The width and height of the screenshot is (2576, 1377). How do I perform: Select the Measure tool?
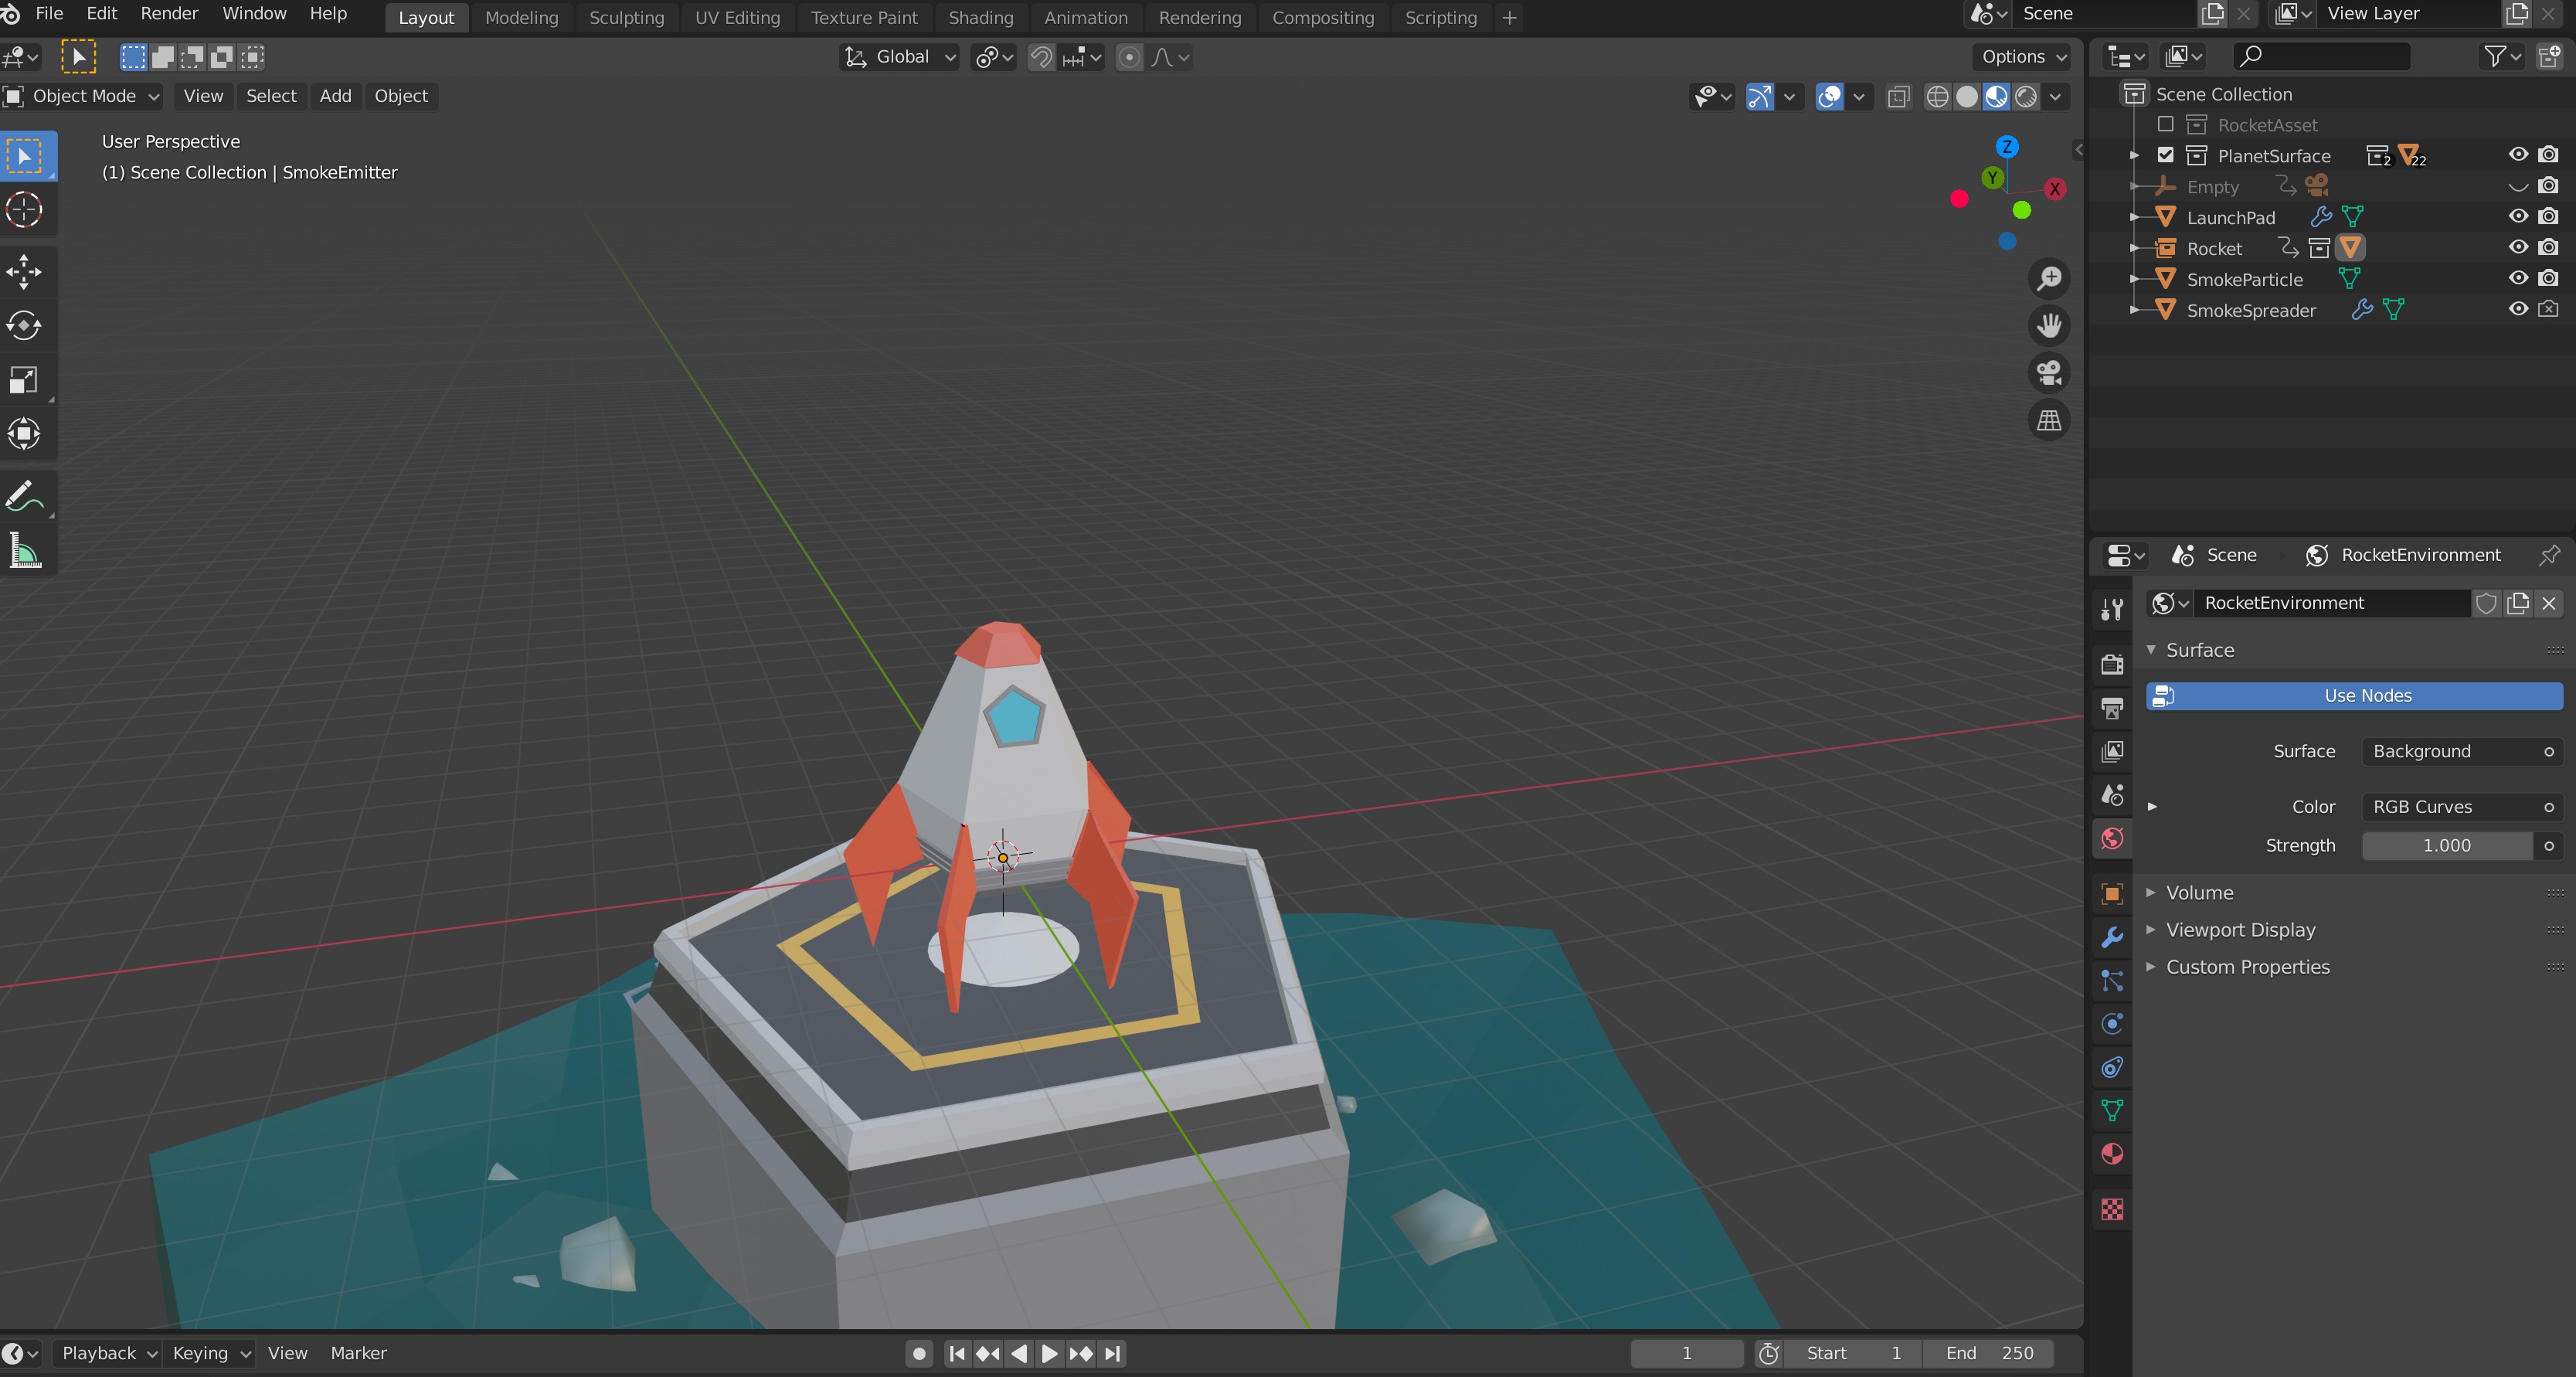coord(25,551)
